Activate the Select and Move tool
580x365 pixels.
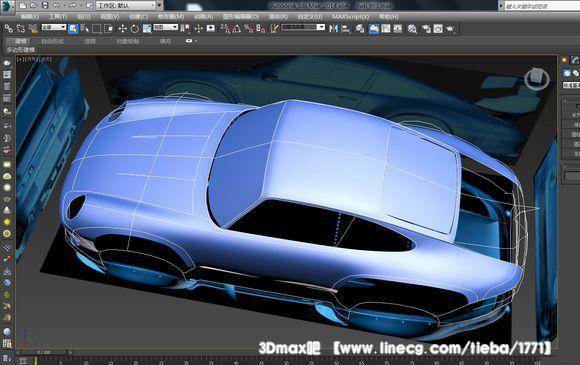coord(122,28)
